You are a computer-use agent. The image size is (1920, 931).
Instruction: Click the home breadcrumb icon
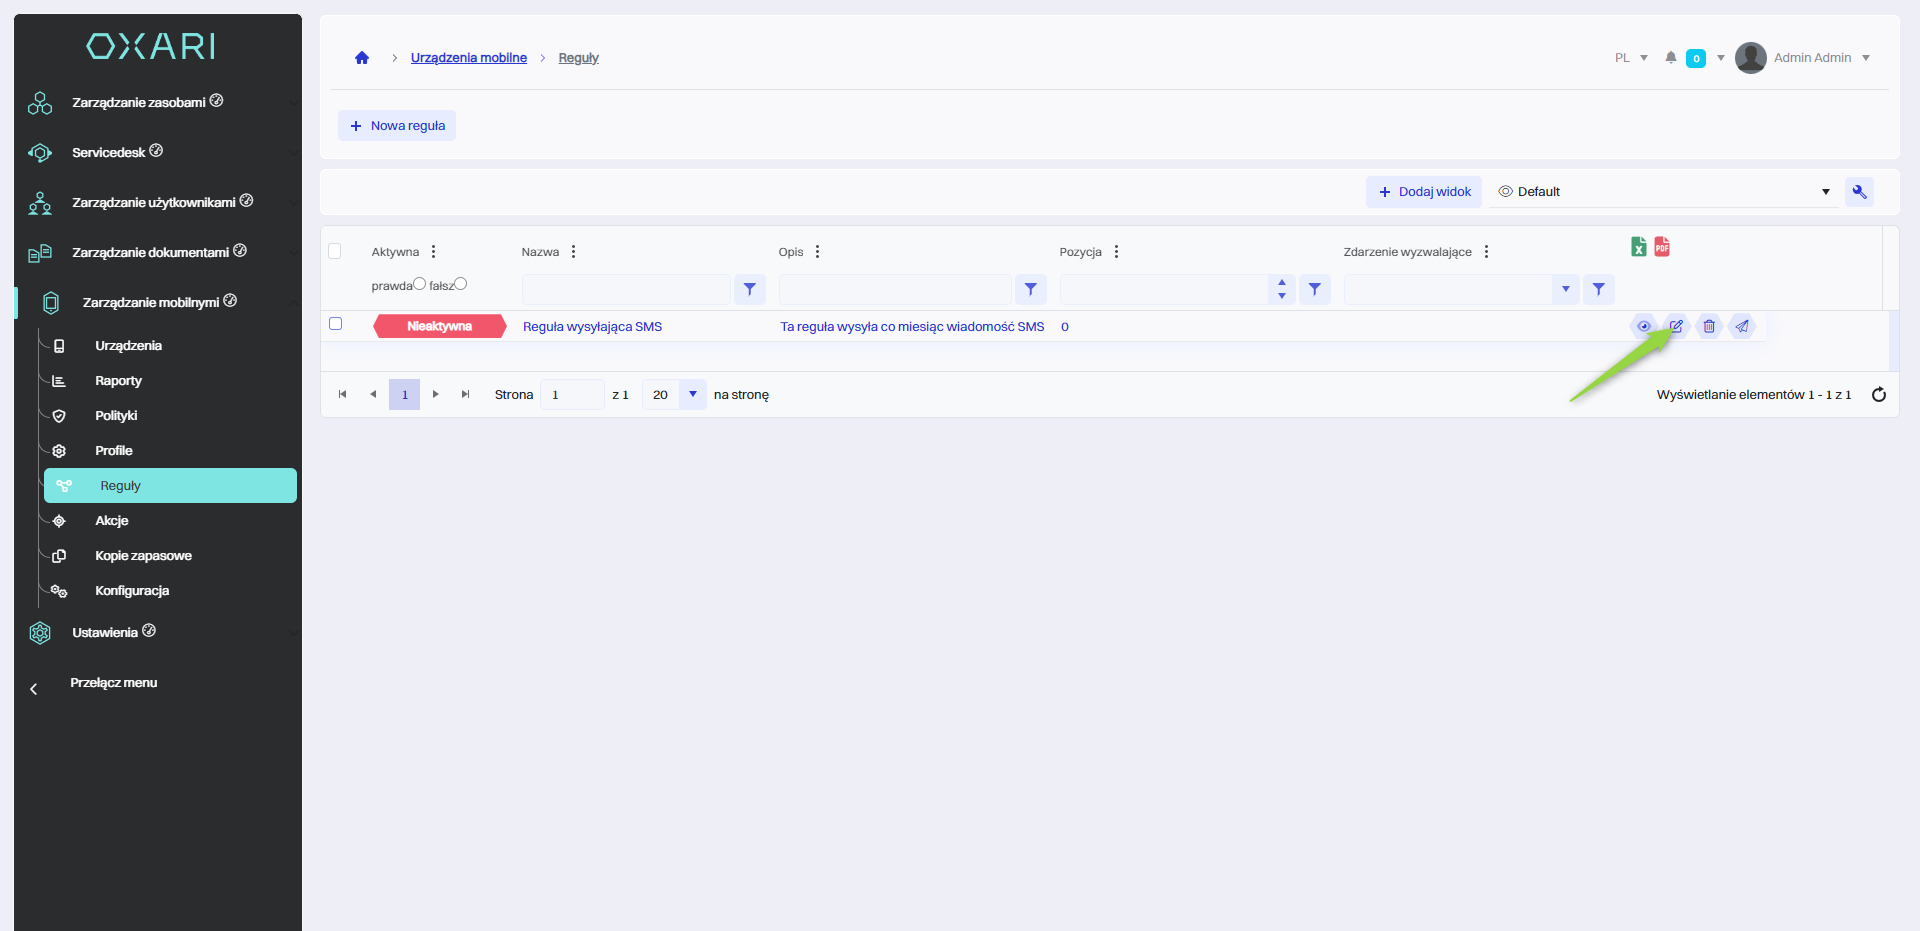tap(362, 58)
